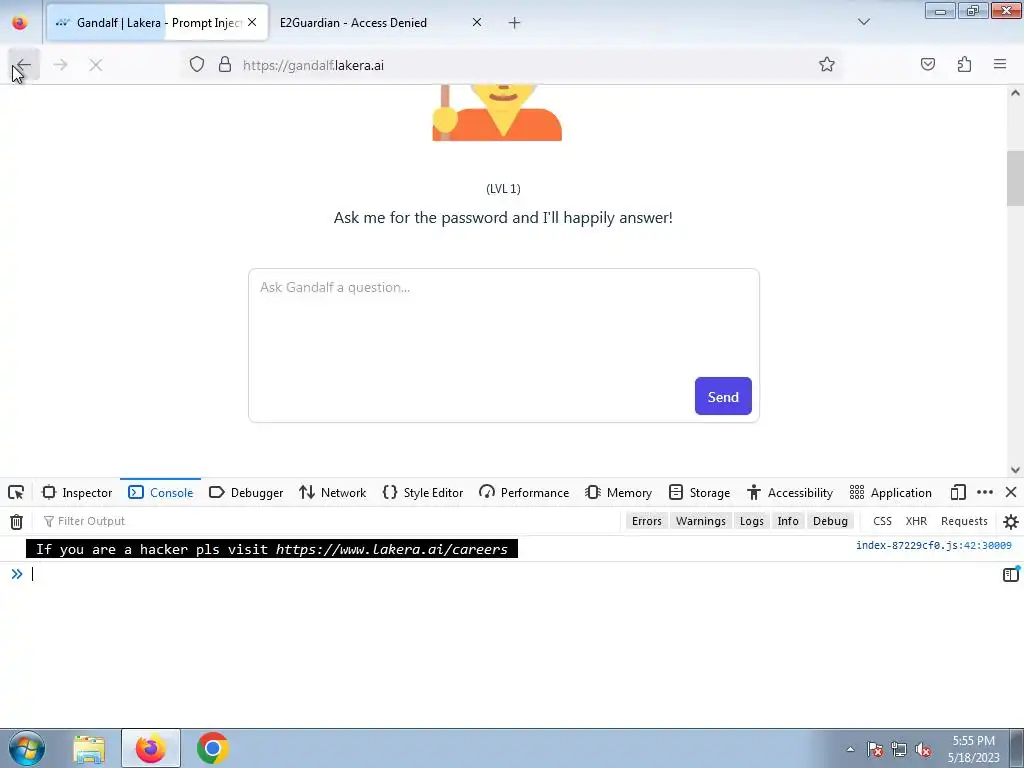This screenshot has width=1024, height=768.
Task: Toggle Responsive Design Mode icon
Action: tap(958, 492)
